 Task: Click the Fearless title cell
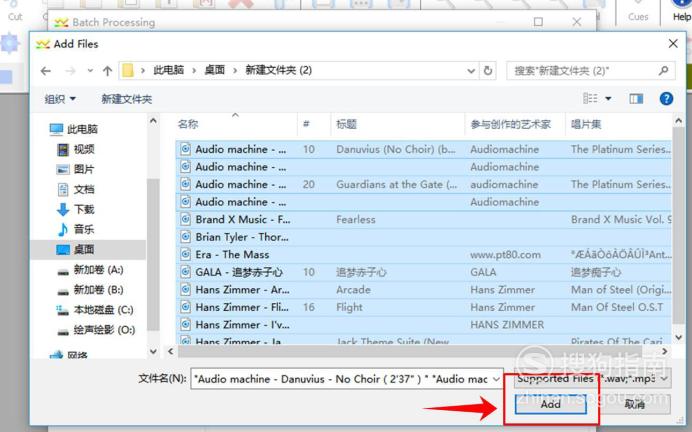tap(356, 219)
